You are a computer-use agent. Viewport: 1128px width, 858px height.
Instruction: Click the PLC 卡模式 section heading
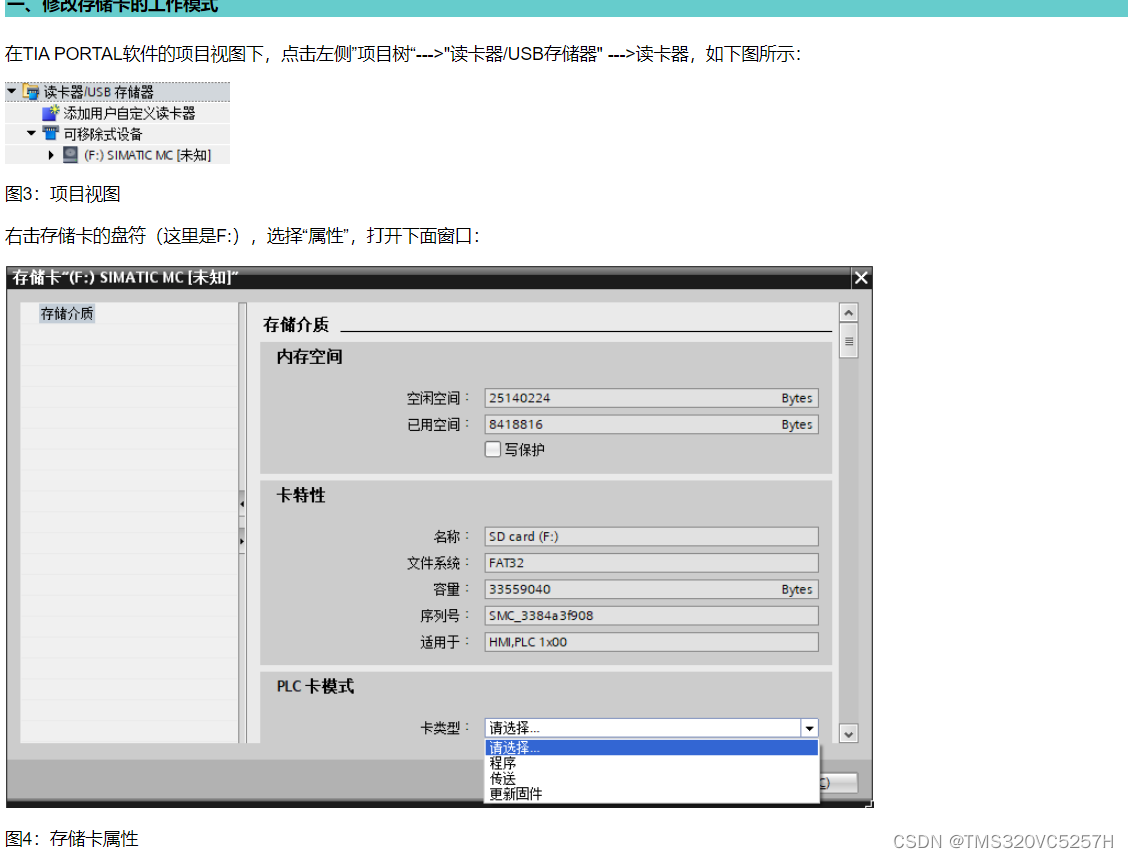point(315,686)
